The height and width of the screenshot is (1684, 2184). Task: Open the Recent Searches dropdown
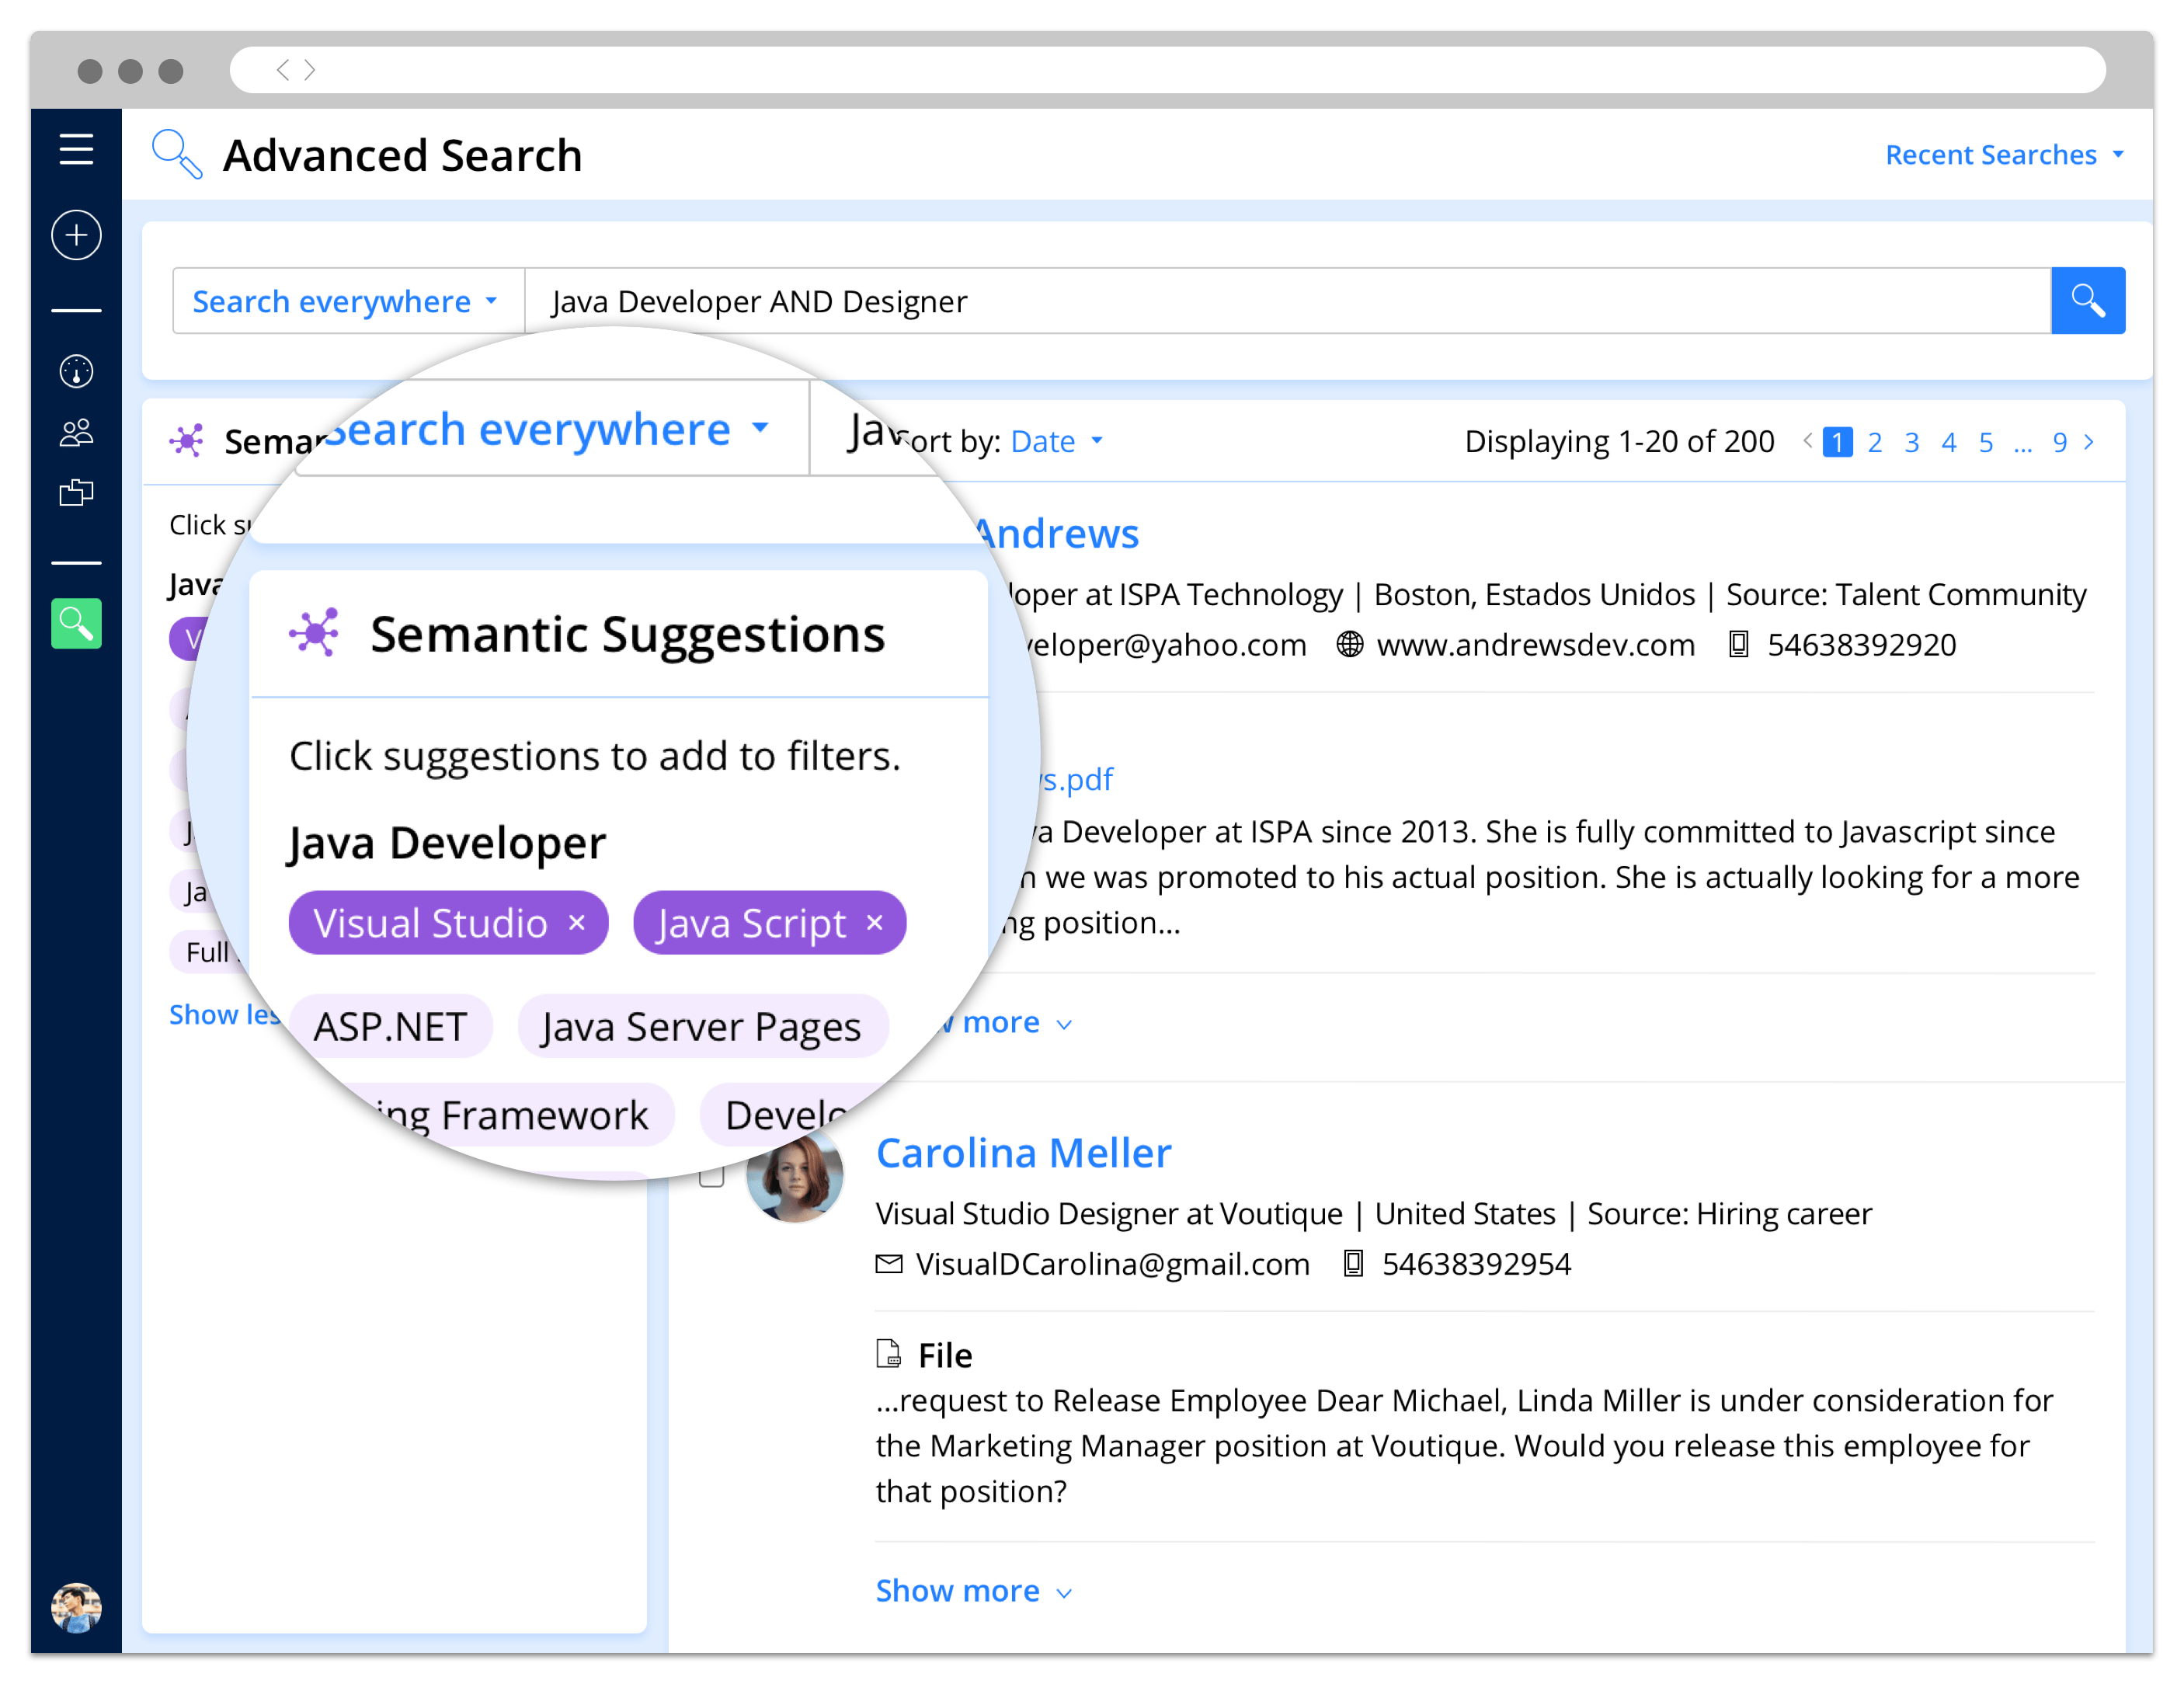point(2004,155)
